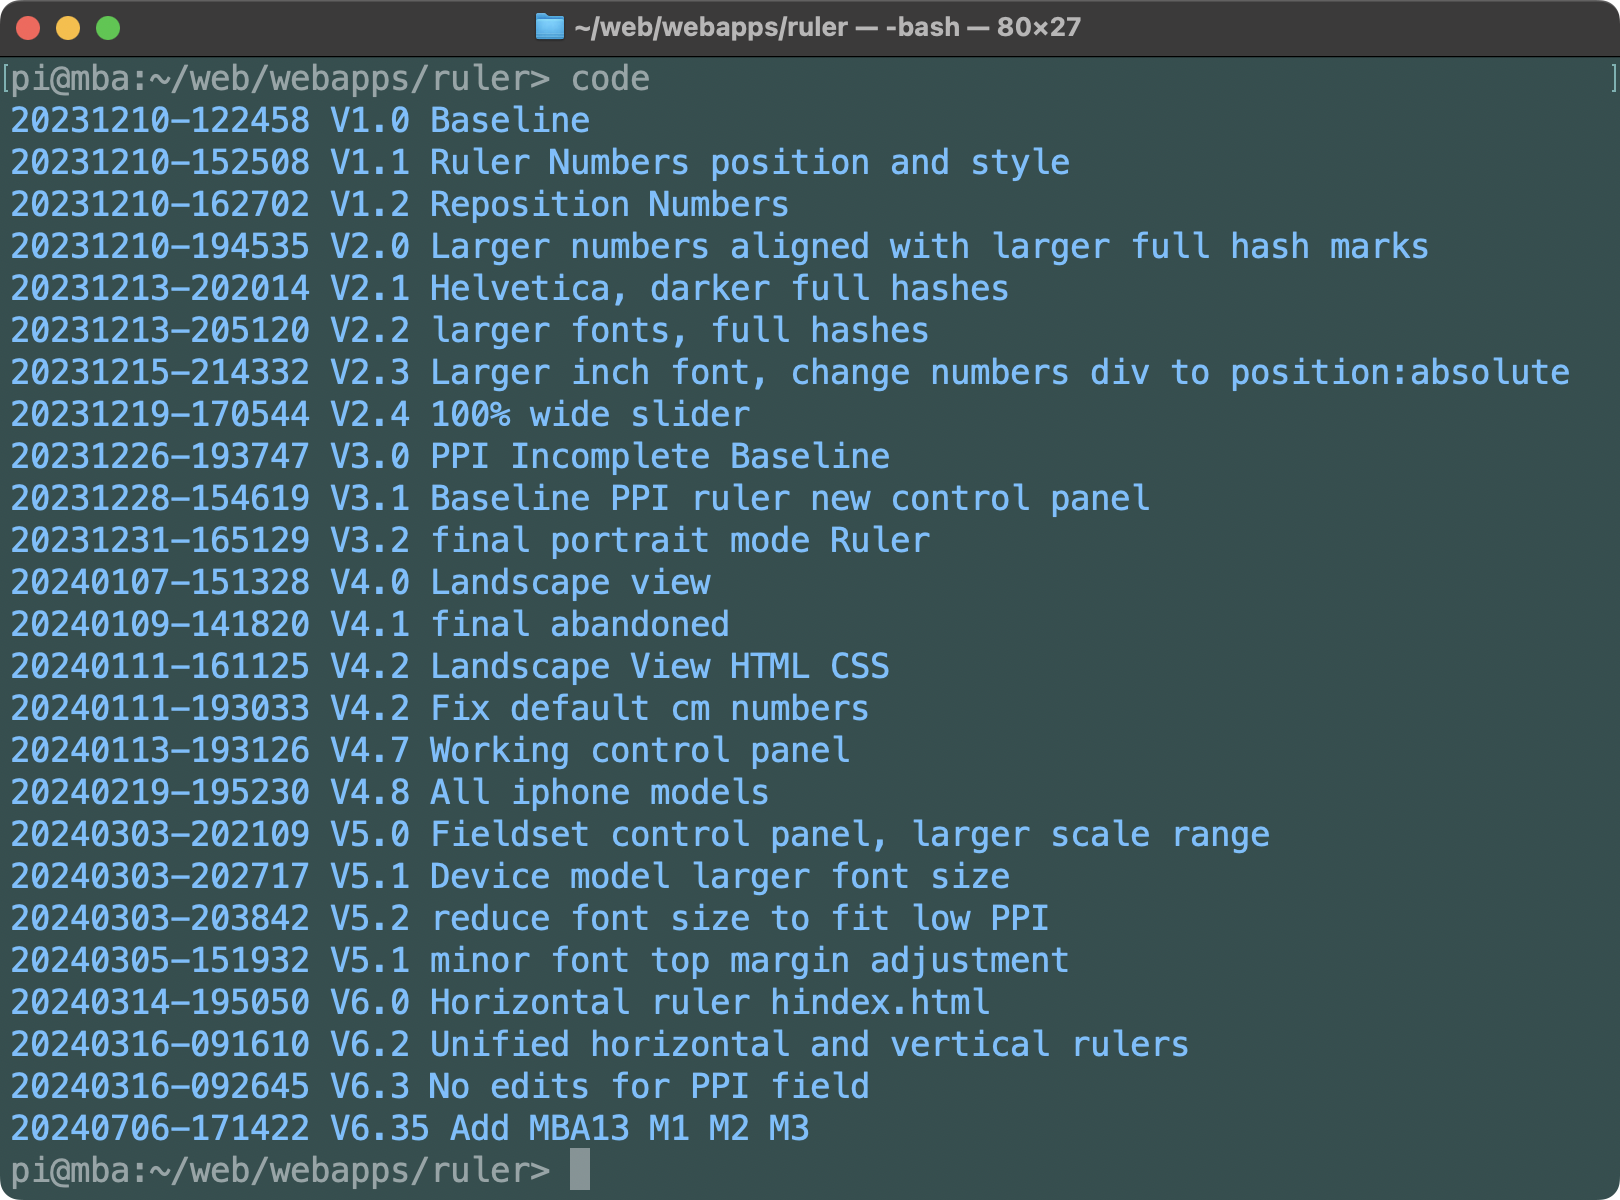Image resolution: width=1620 pixels, height=1200 pixels.
Task: Click the line 'V1.2 Reposition Numbers'
Action: tap(560, 204)
